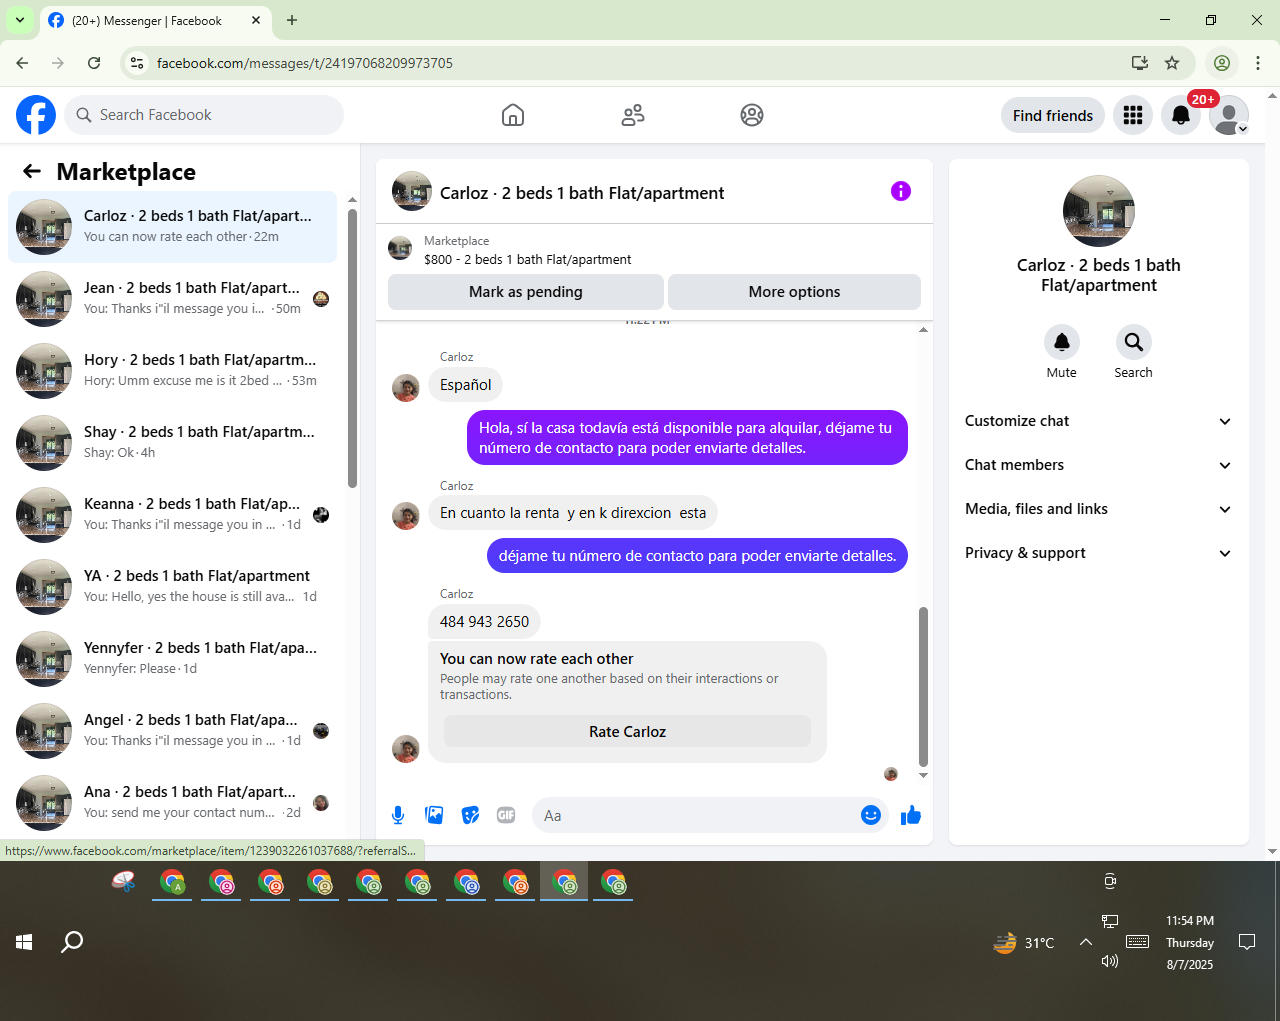
Task: Click the More options button
Action: [x=794, y=292]
